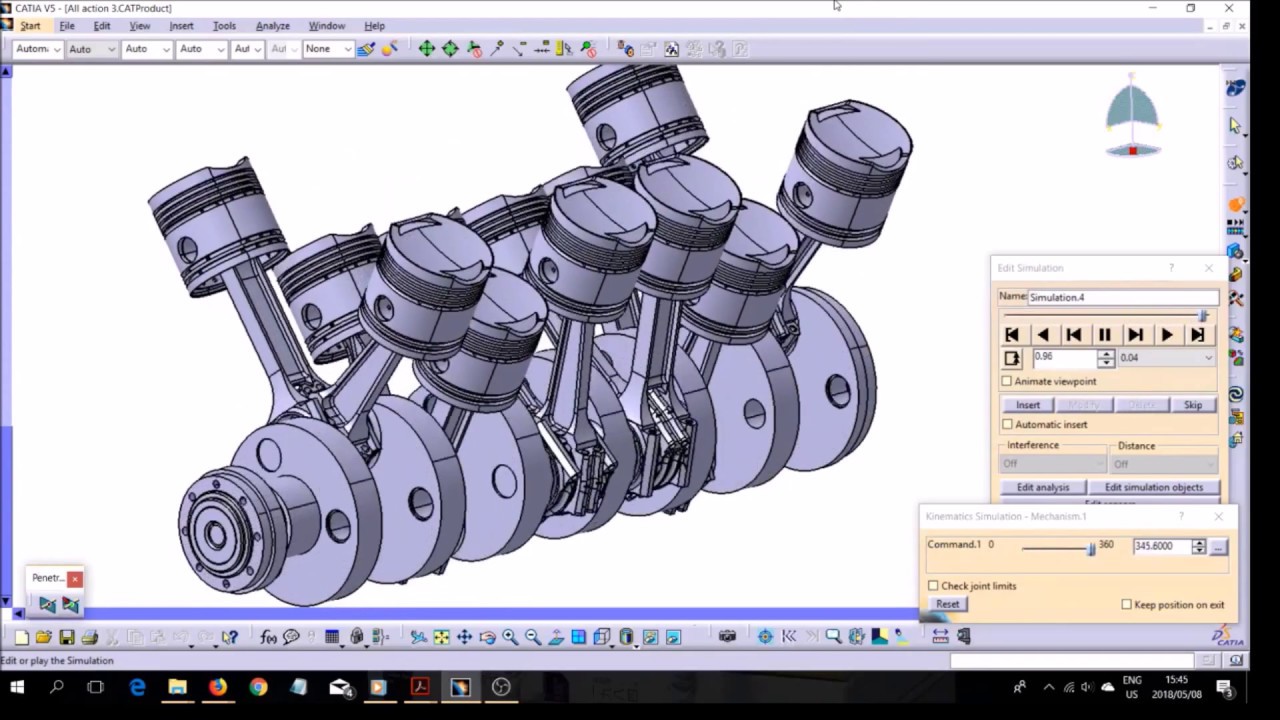Open a file using the folder icon
This screenshot has width=1280, height=720.
click(x=43, y=637)
